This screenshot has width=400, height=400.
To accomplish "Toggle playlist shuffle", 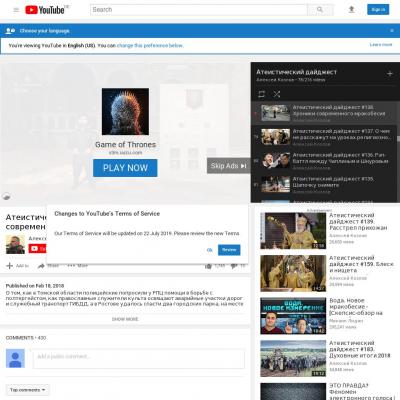I will (277, 94).
